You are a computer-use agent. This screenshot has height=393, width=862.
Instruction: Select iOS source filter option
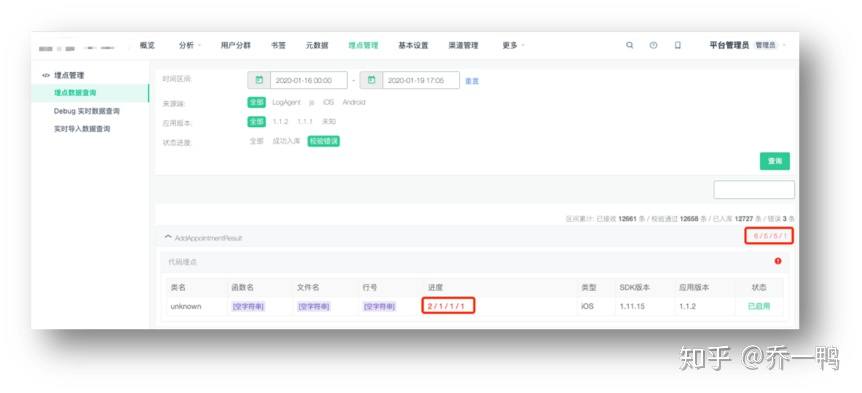click(x=328, y=102)
